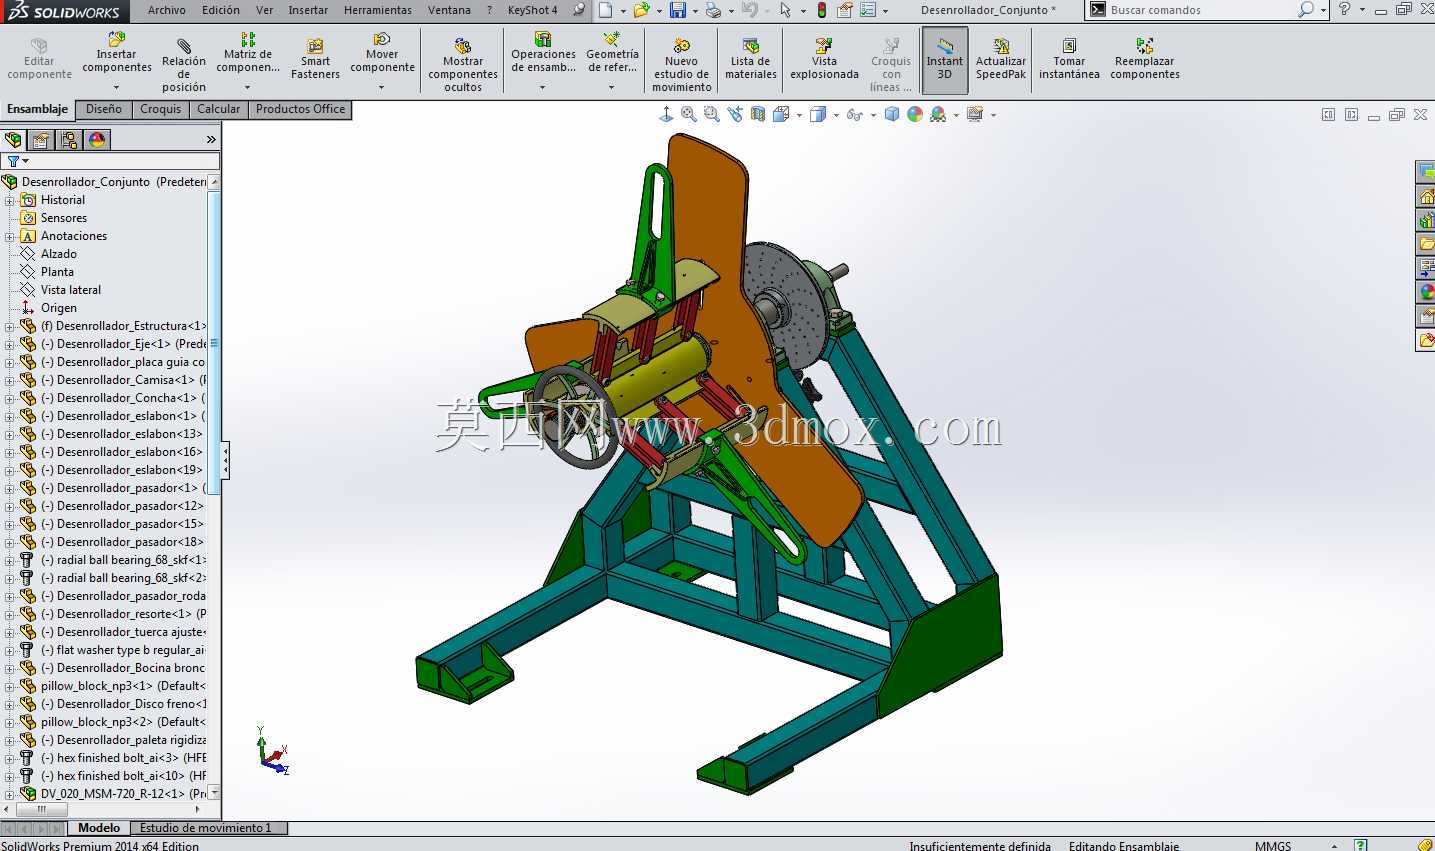This screenshot has width=1435, height=851.
Task: Toggle the Instant 3D button
Action: tap(944, 60)
